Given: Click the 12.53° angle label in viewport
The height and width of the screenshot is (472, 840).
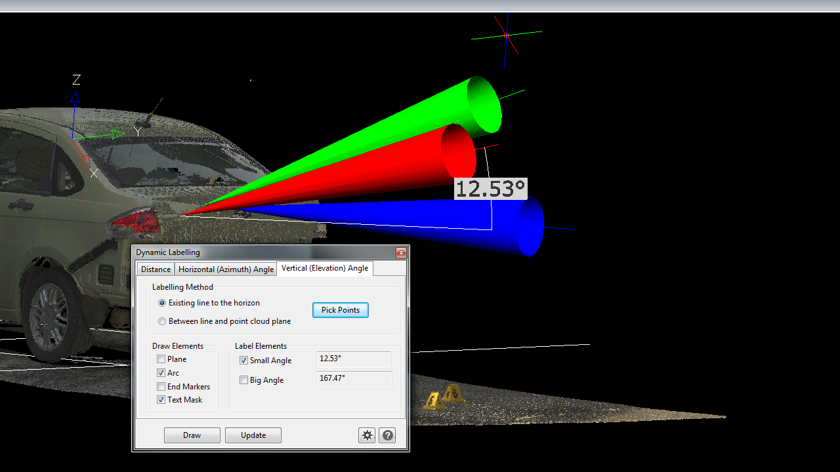Looking at the screenshot, I should tap(490, 189).
